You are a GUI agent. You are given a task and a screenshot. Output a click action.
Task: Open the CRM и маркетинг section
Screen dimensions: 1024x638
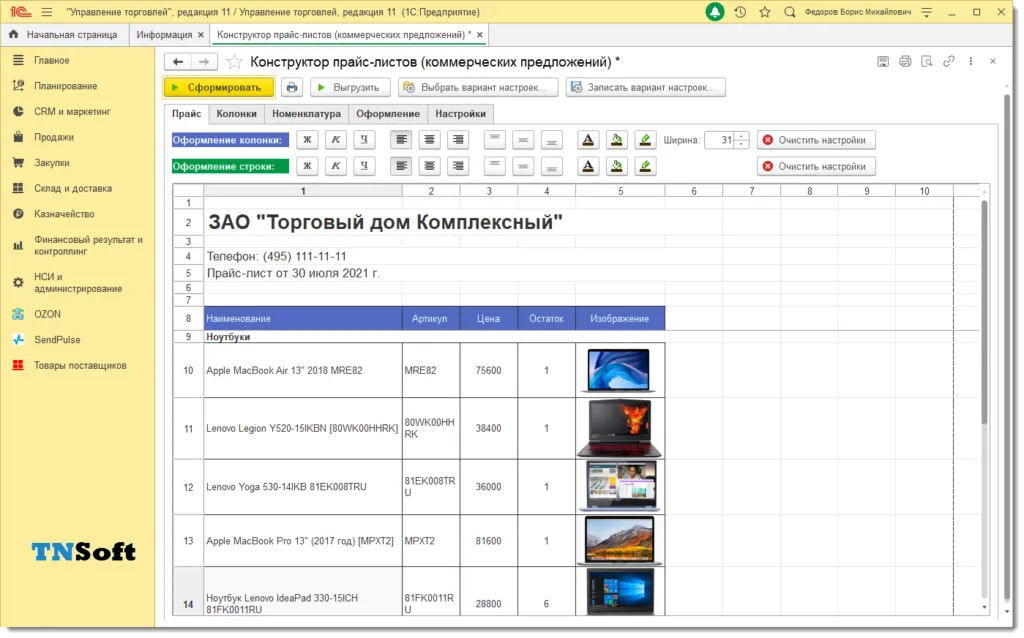click(72, 112)
